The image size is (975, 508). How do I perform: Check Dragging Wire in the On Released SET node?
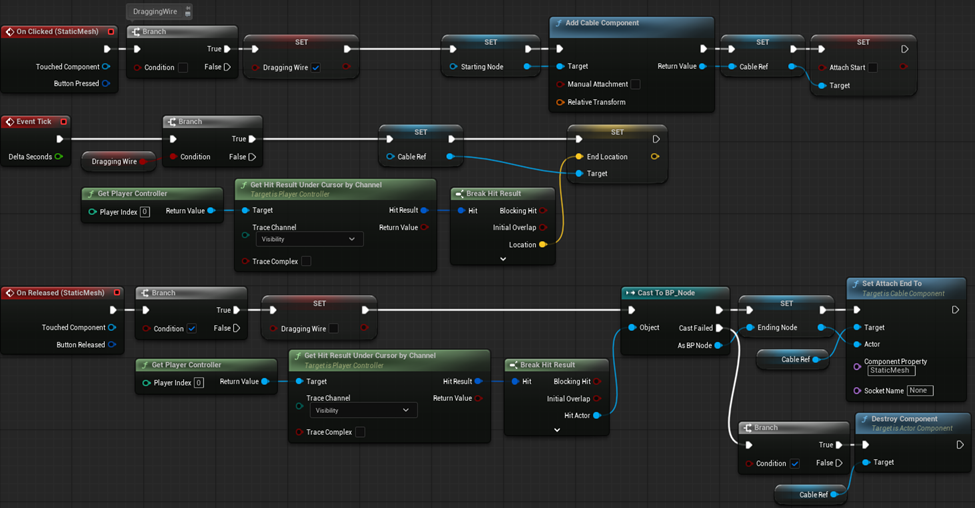coord(334,328)
